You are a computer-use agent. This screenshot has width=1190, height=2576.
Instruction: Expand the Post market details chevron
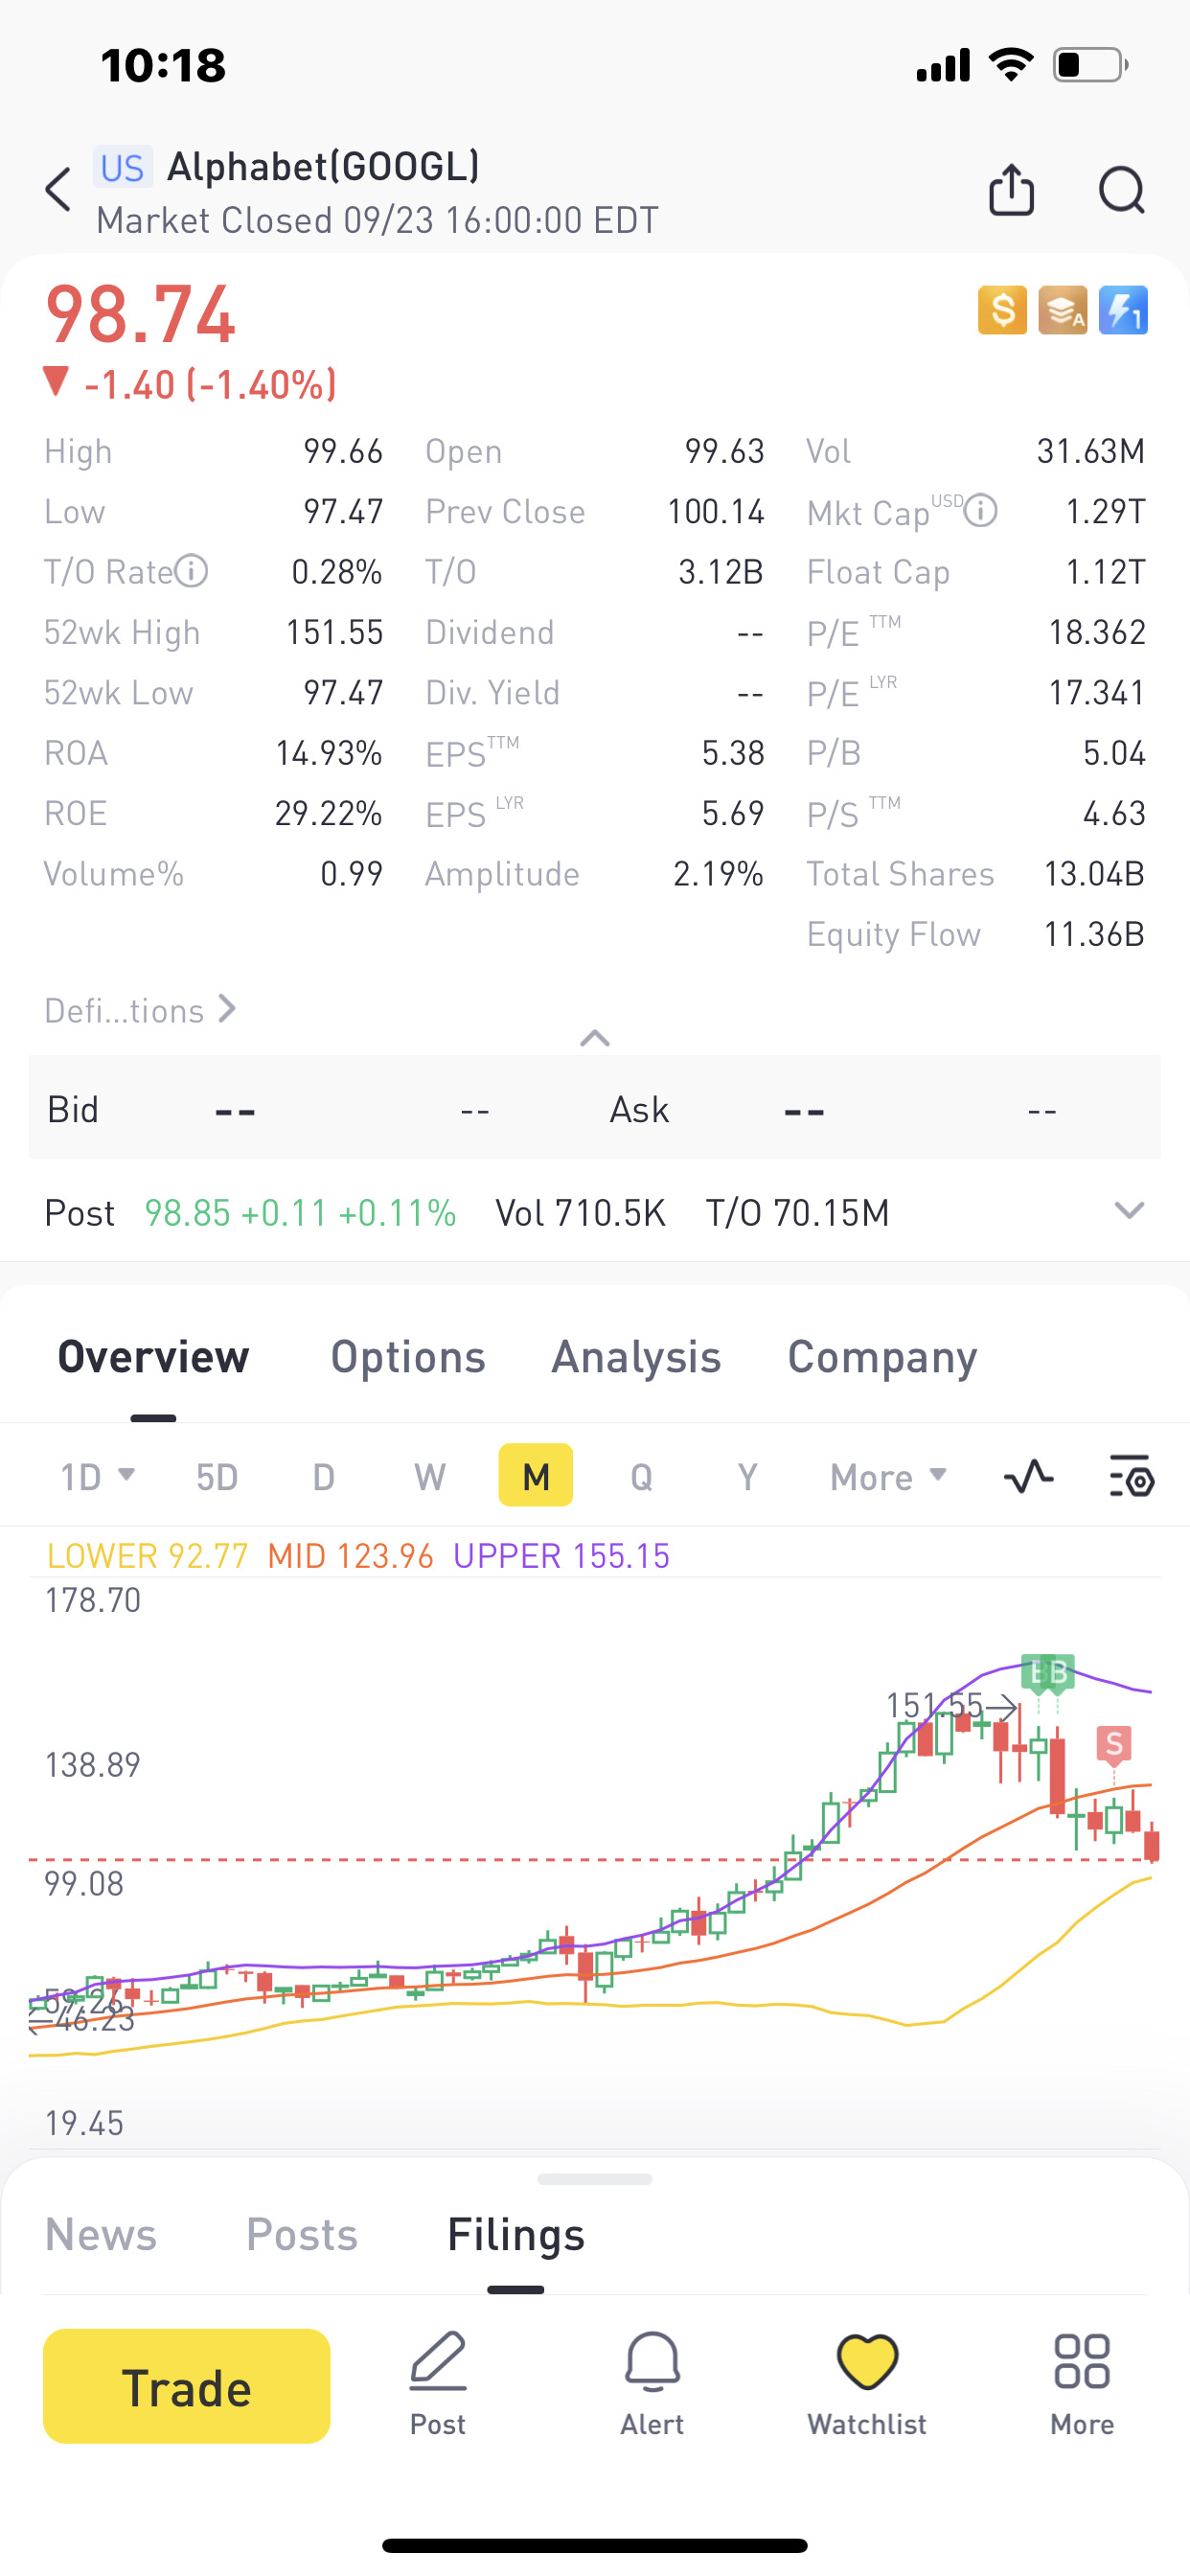[x=1129, y=1211]
